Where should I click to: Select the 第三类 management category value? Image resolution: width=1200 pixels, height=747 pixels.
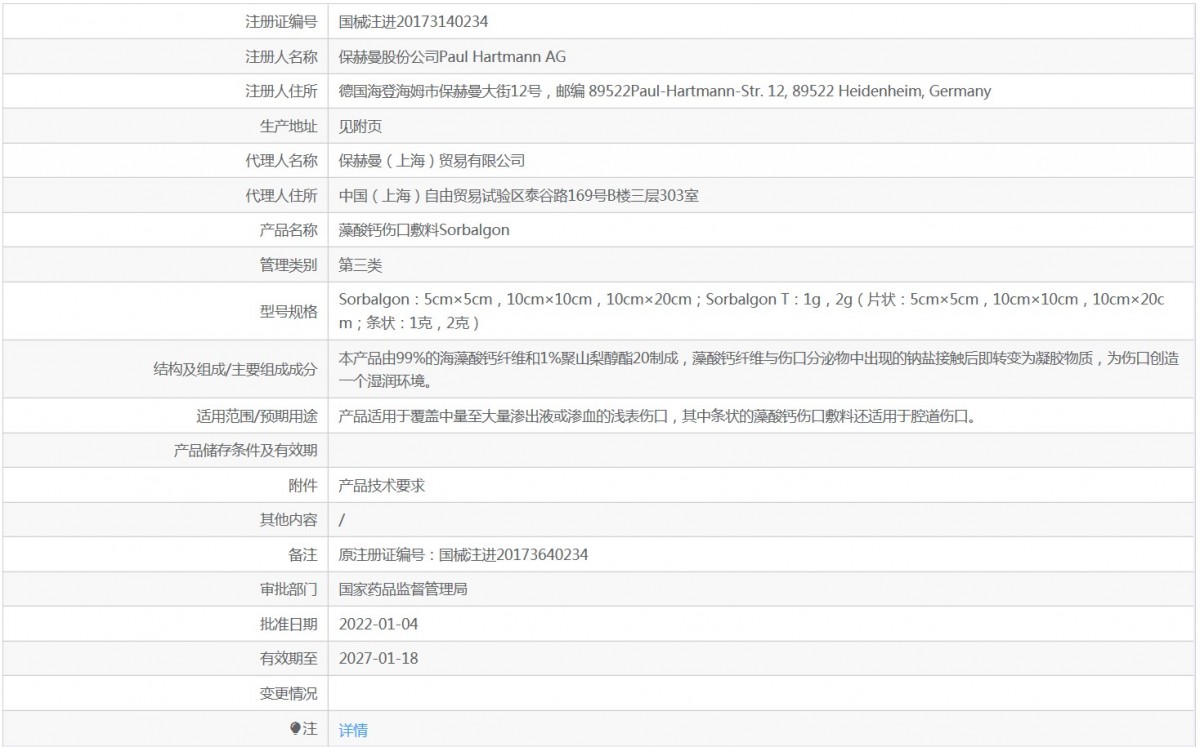(x=361, y=265)
